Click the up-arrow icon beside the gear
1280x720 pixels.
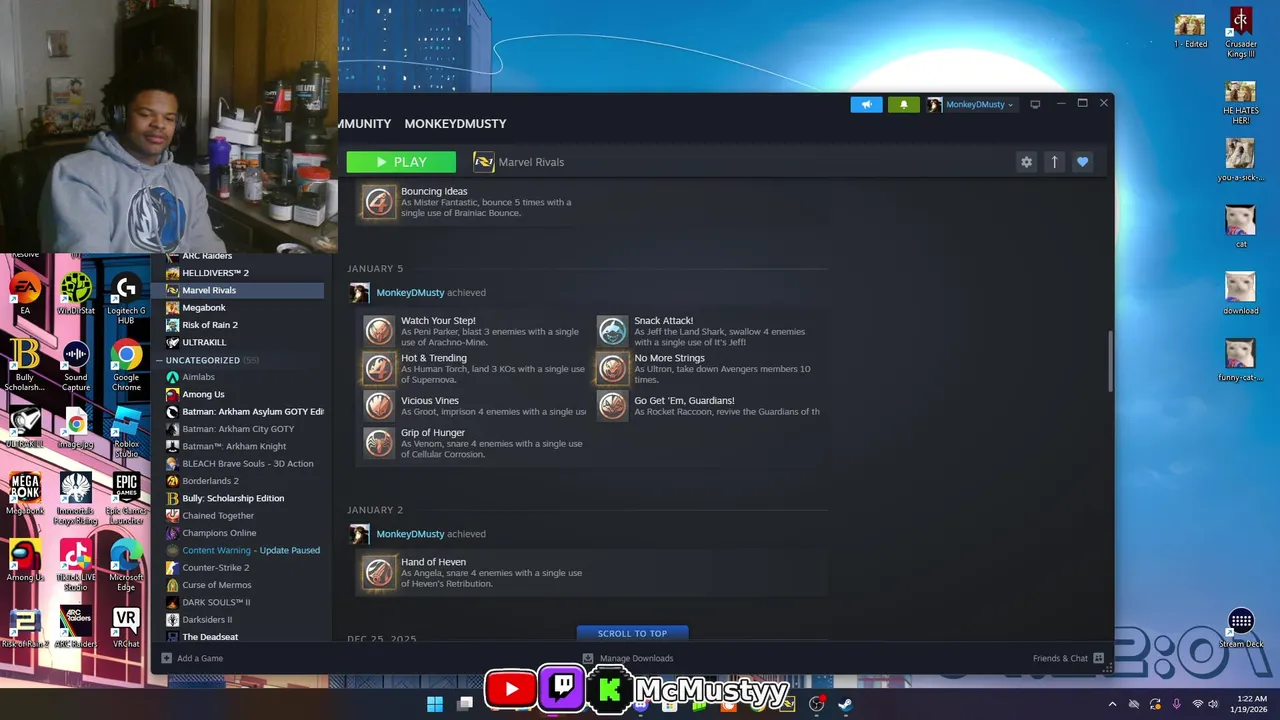[1054, 162]
